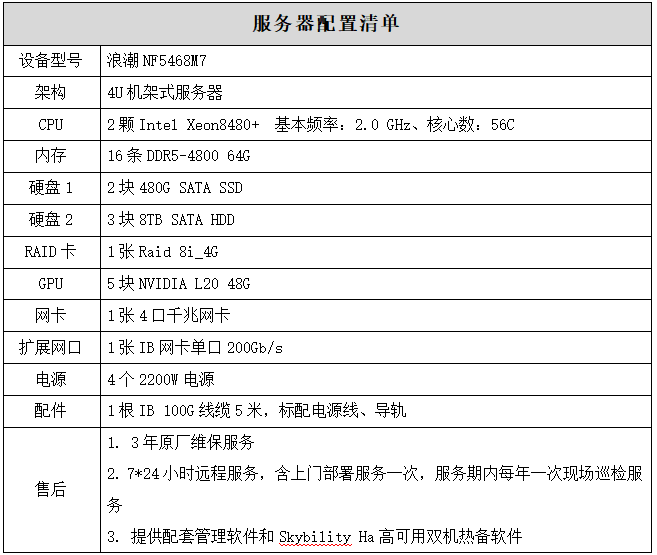This screenshot has height=555, width=657.
Task: Select the GPU row label
Action: (x=51, y=284)
